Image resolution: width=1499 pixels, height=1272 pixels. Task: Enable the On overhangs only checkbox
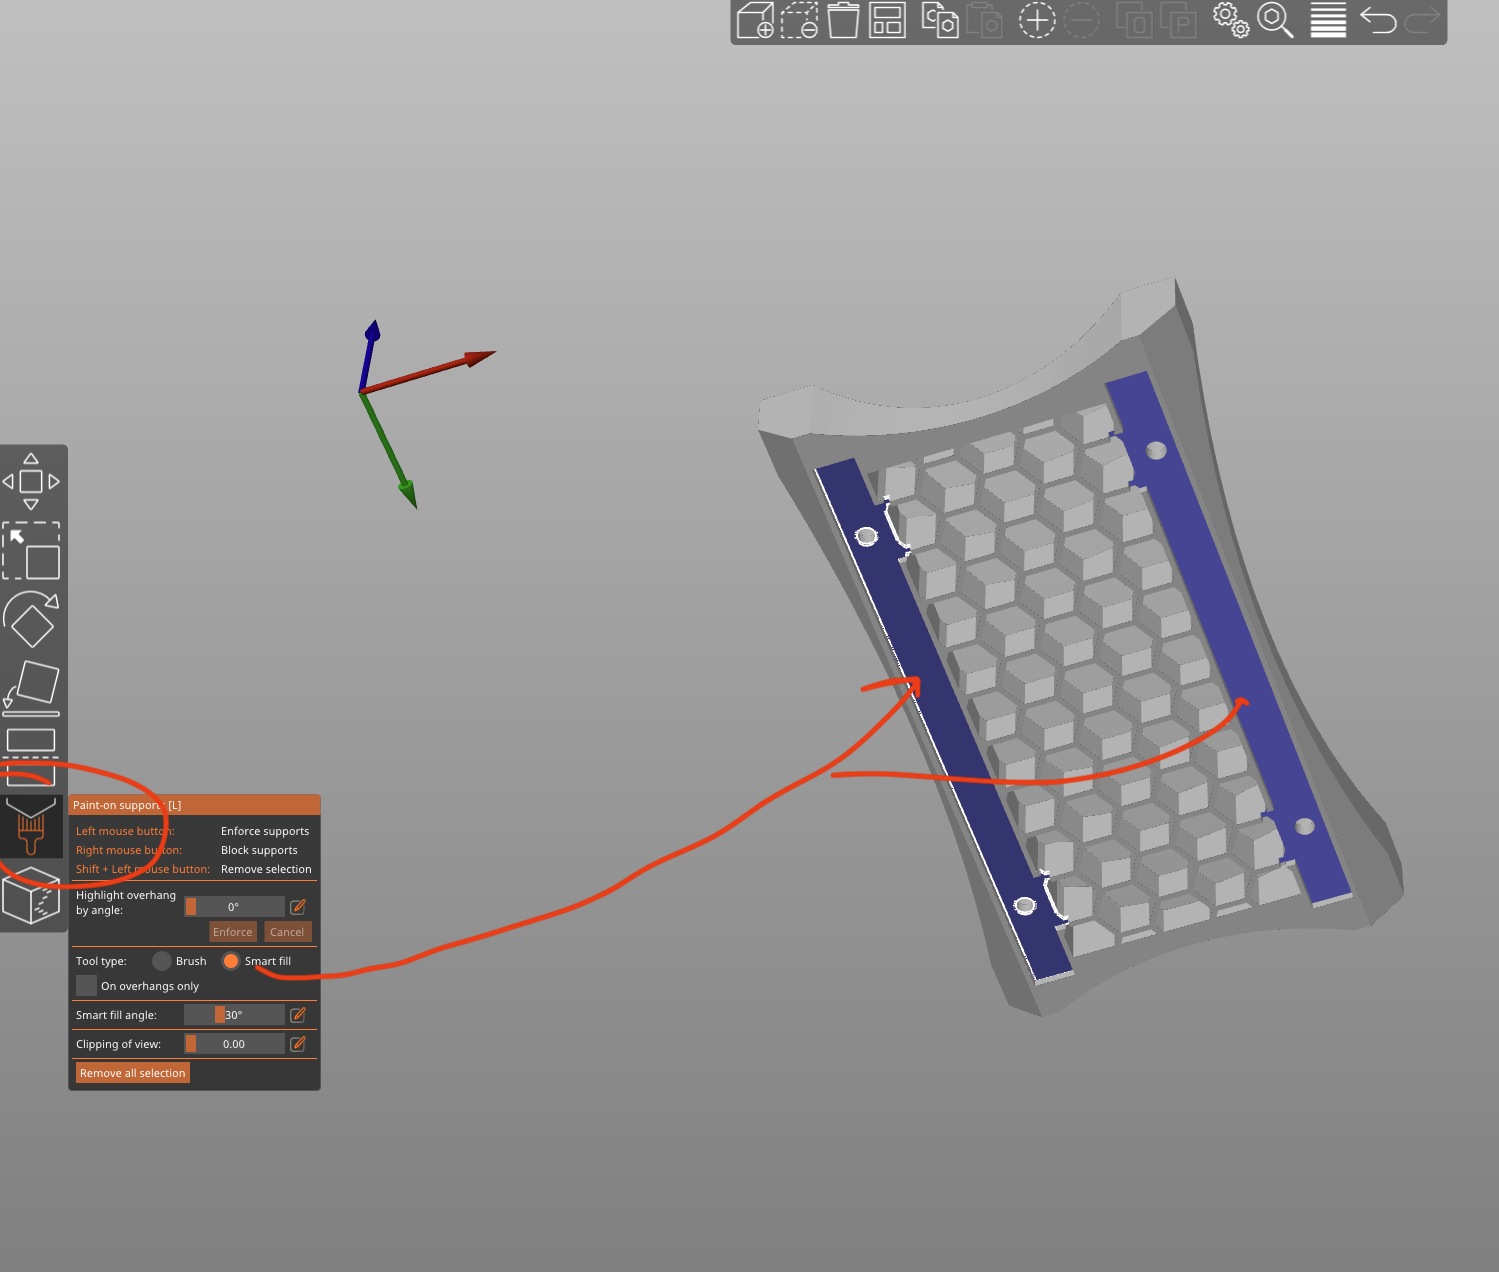(x=87, y=986)
